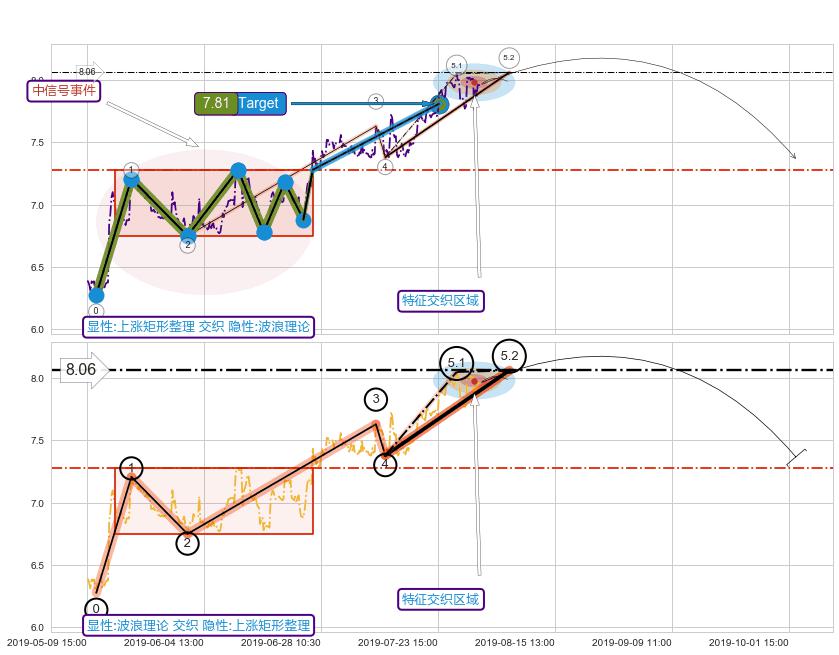
Task: Click small wave marker 5.2 in top chart
Action: 508,58
